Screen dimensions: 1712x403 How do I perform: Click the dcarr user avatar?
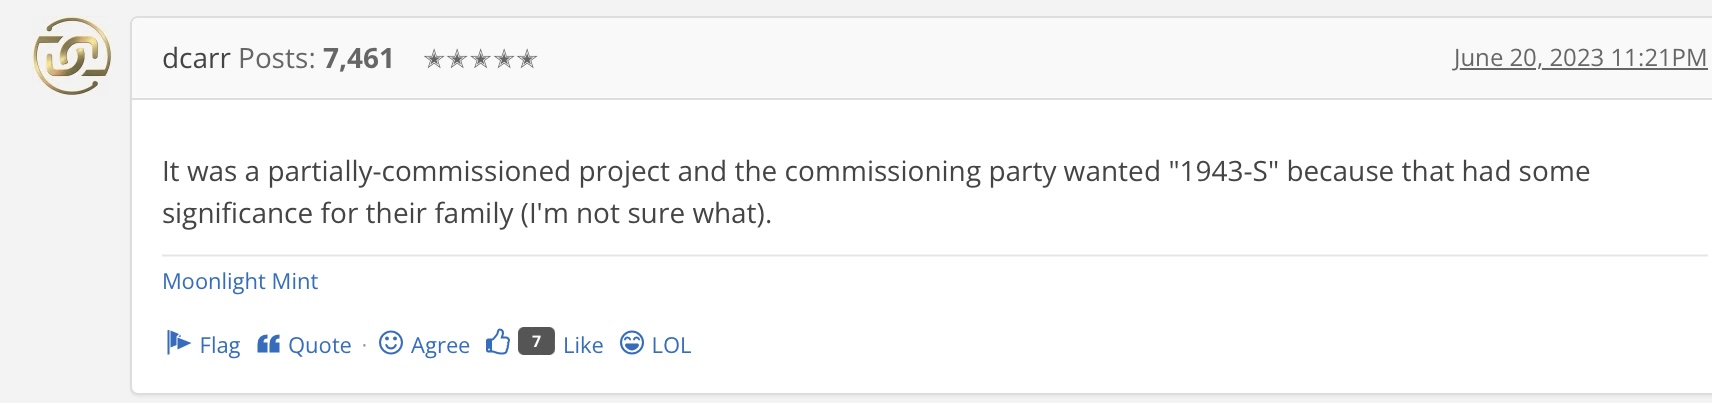point(72,57)
